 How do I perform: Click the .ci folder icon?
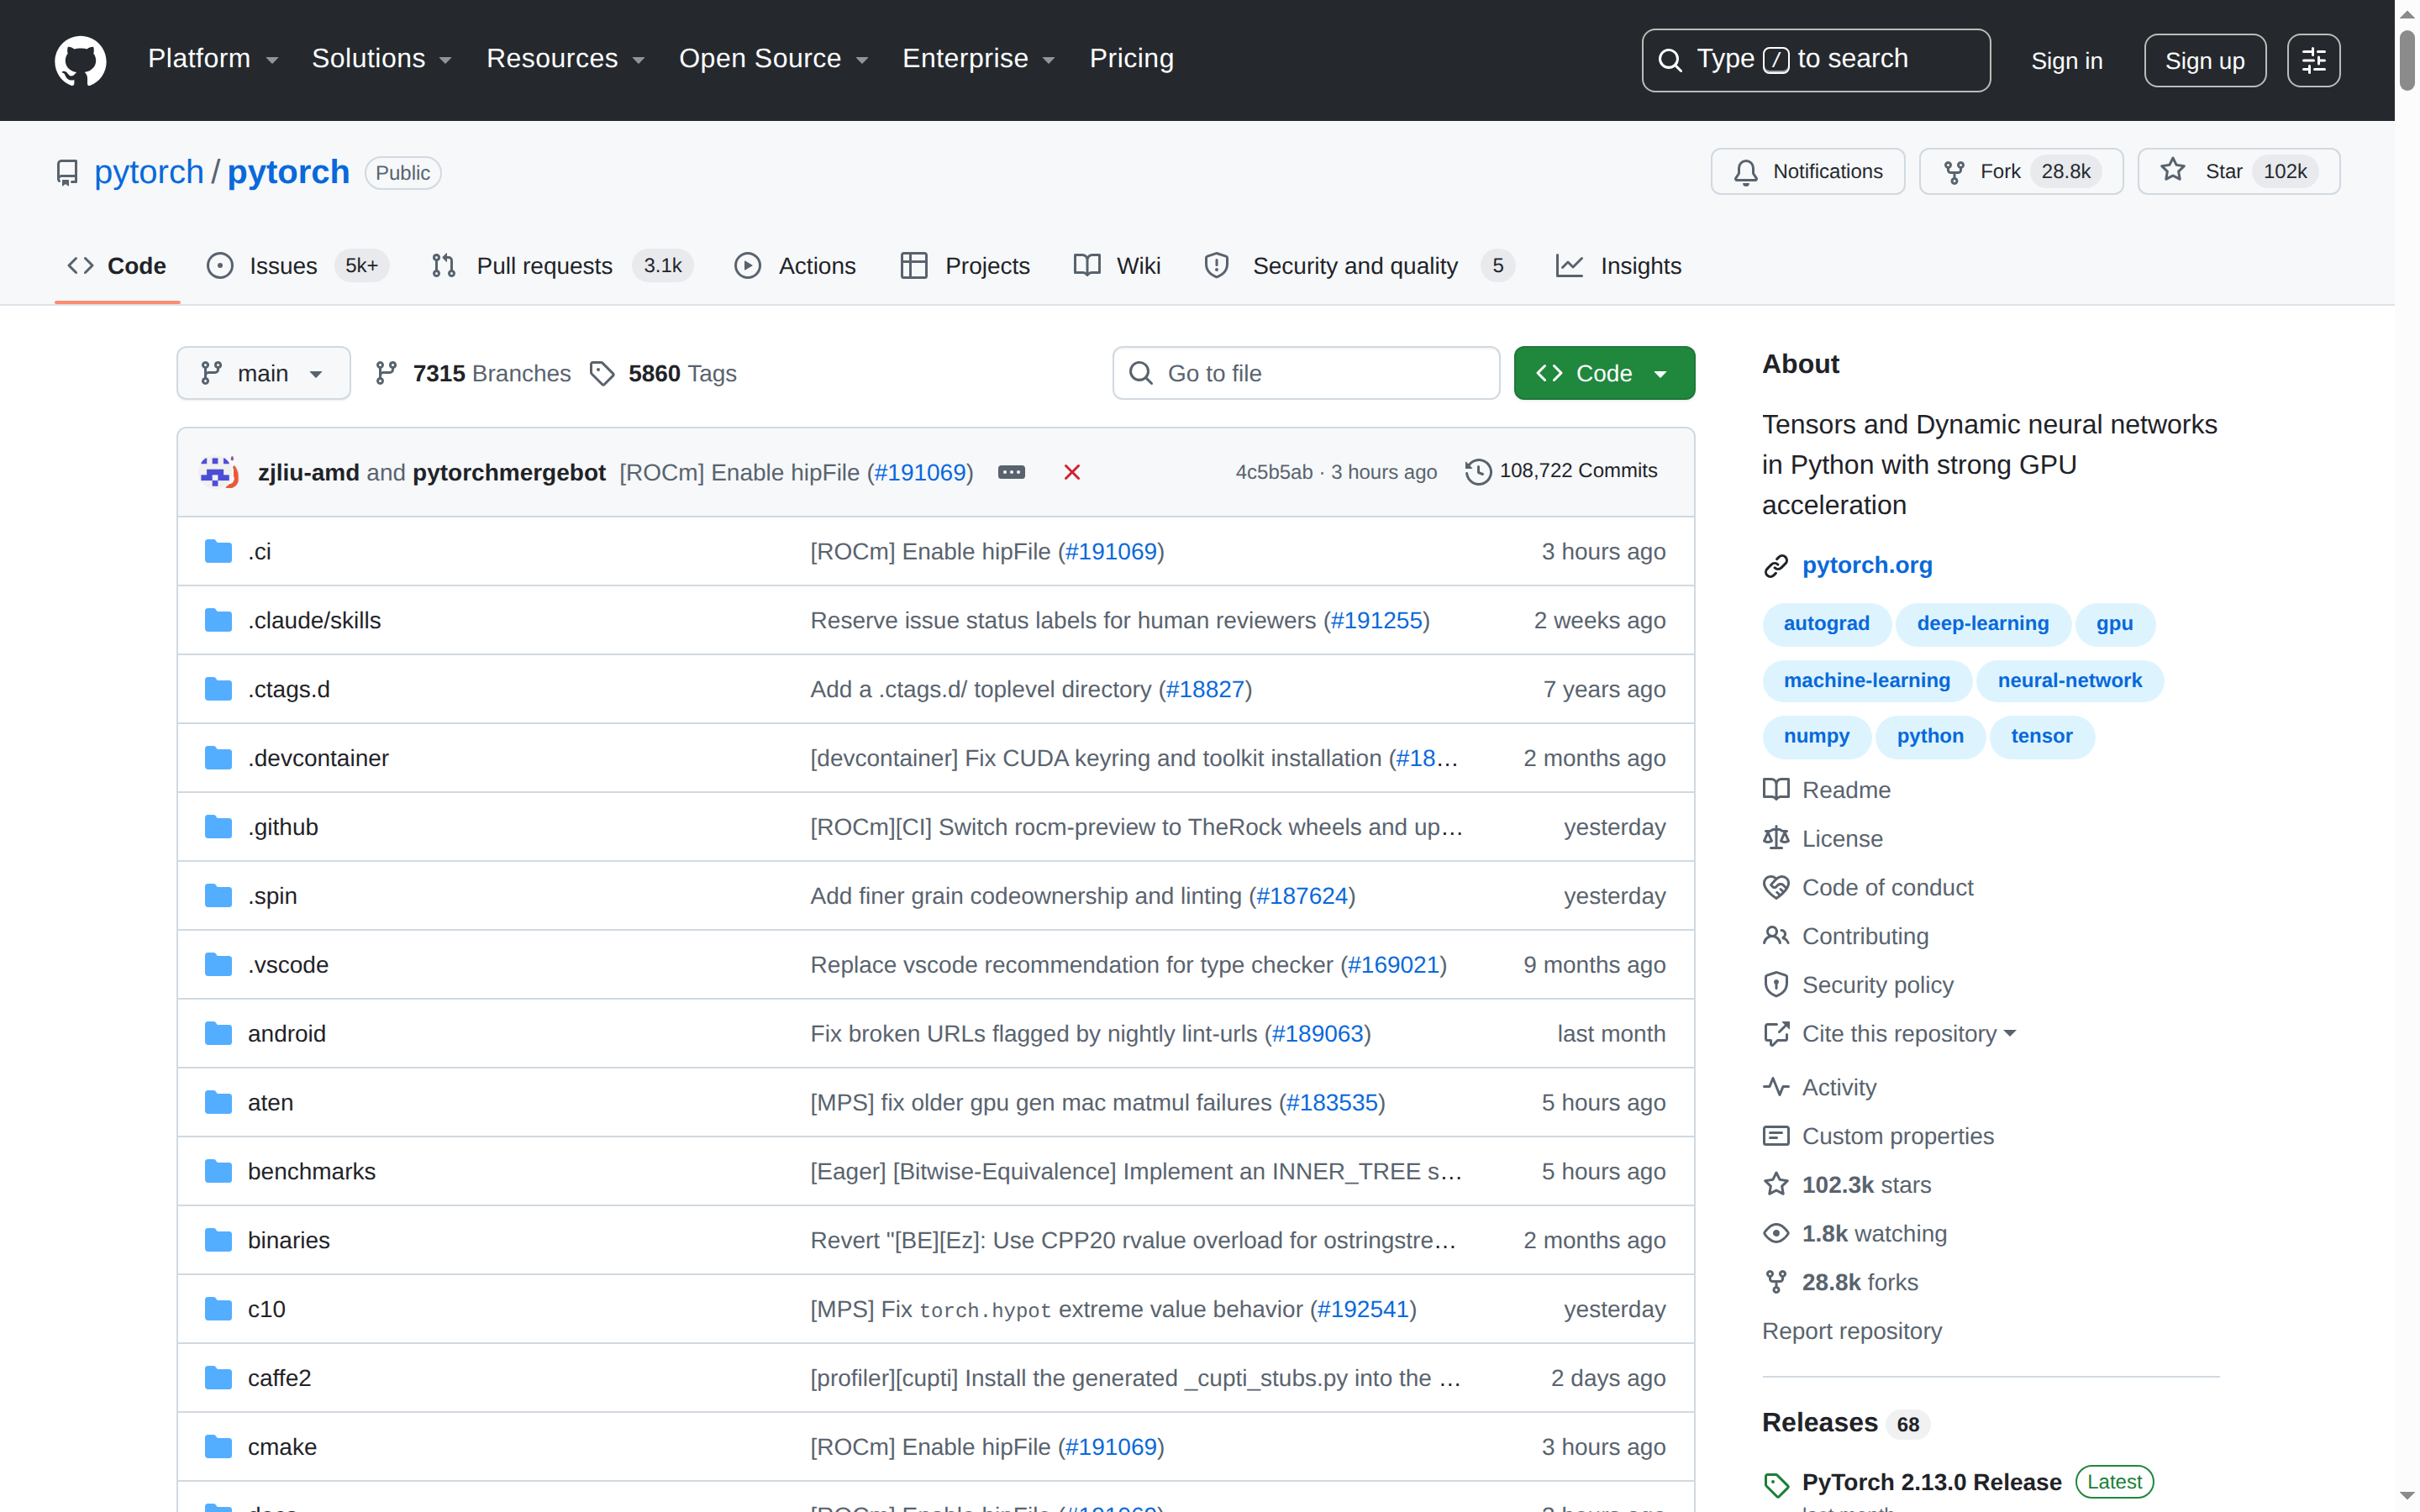click(218, 551)
